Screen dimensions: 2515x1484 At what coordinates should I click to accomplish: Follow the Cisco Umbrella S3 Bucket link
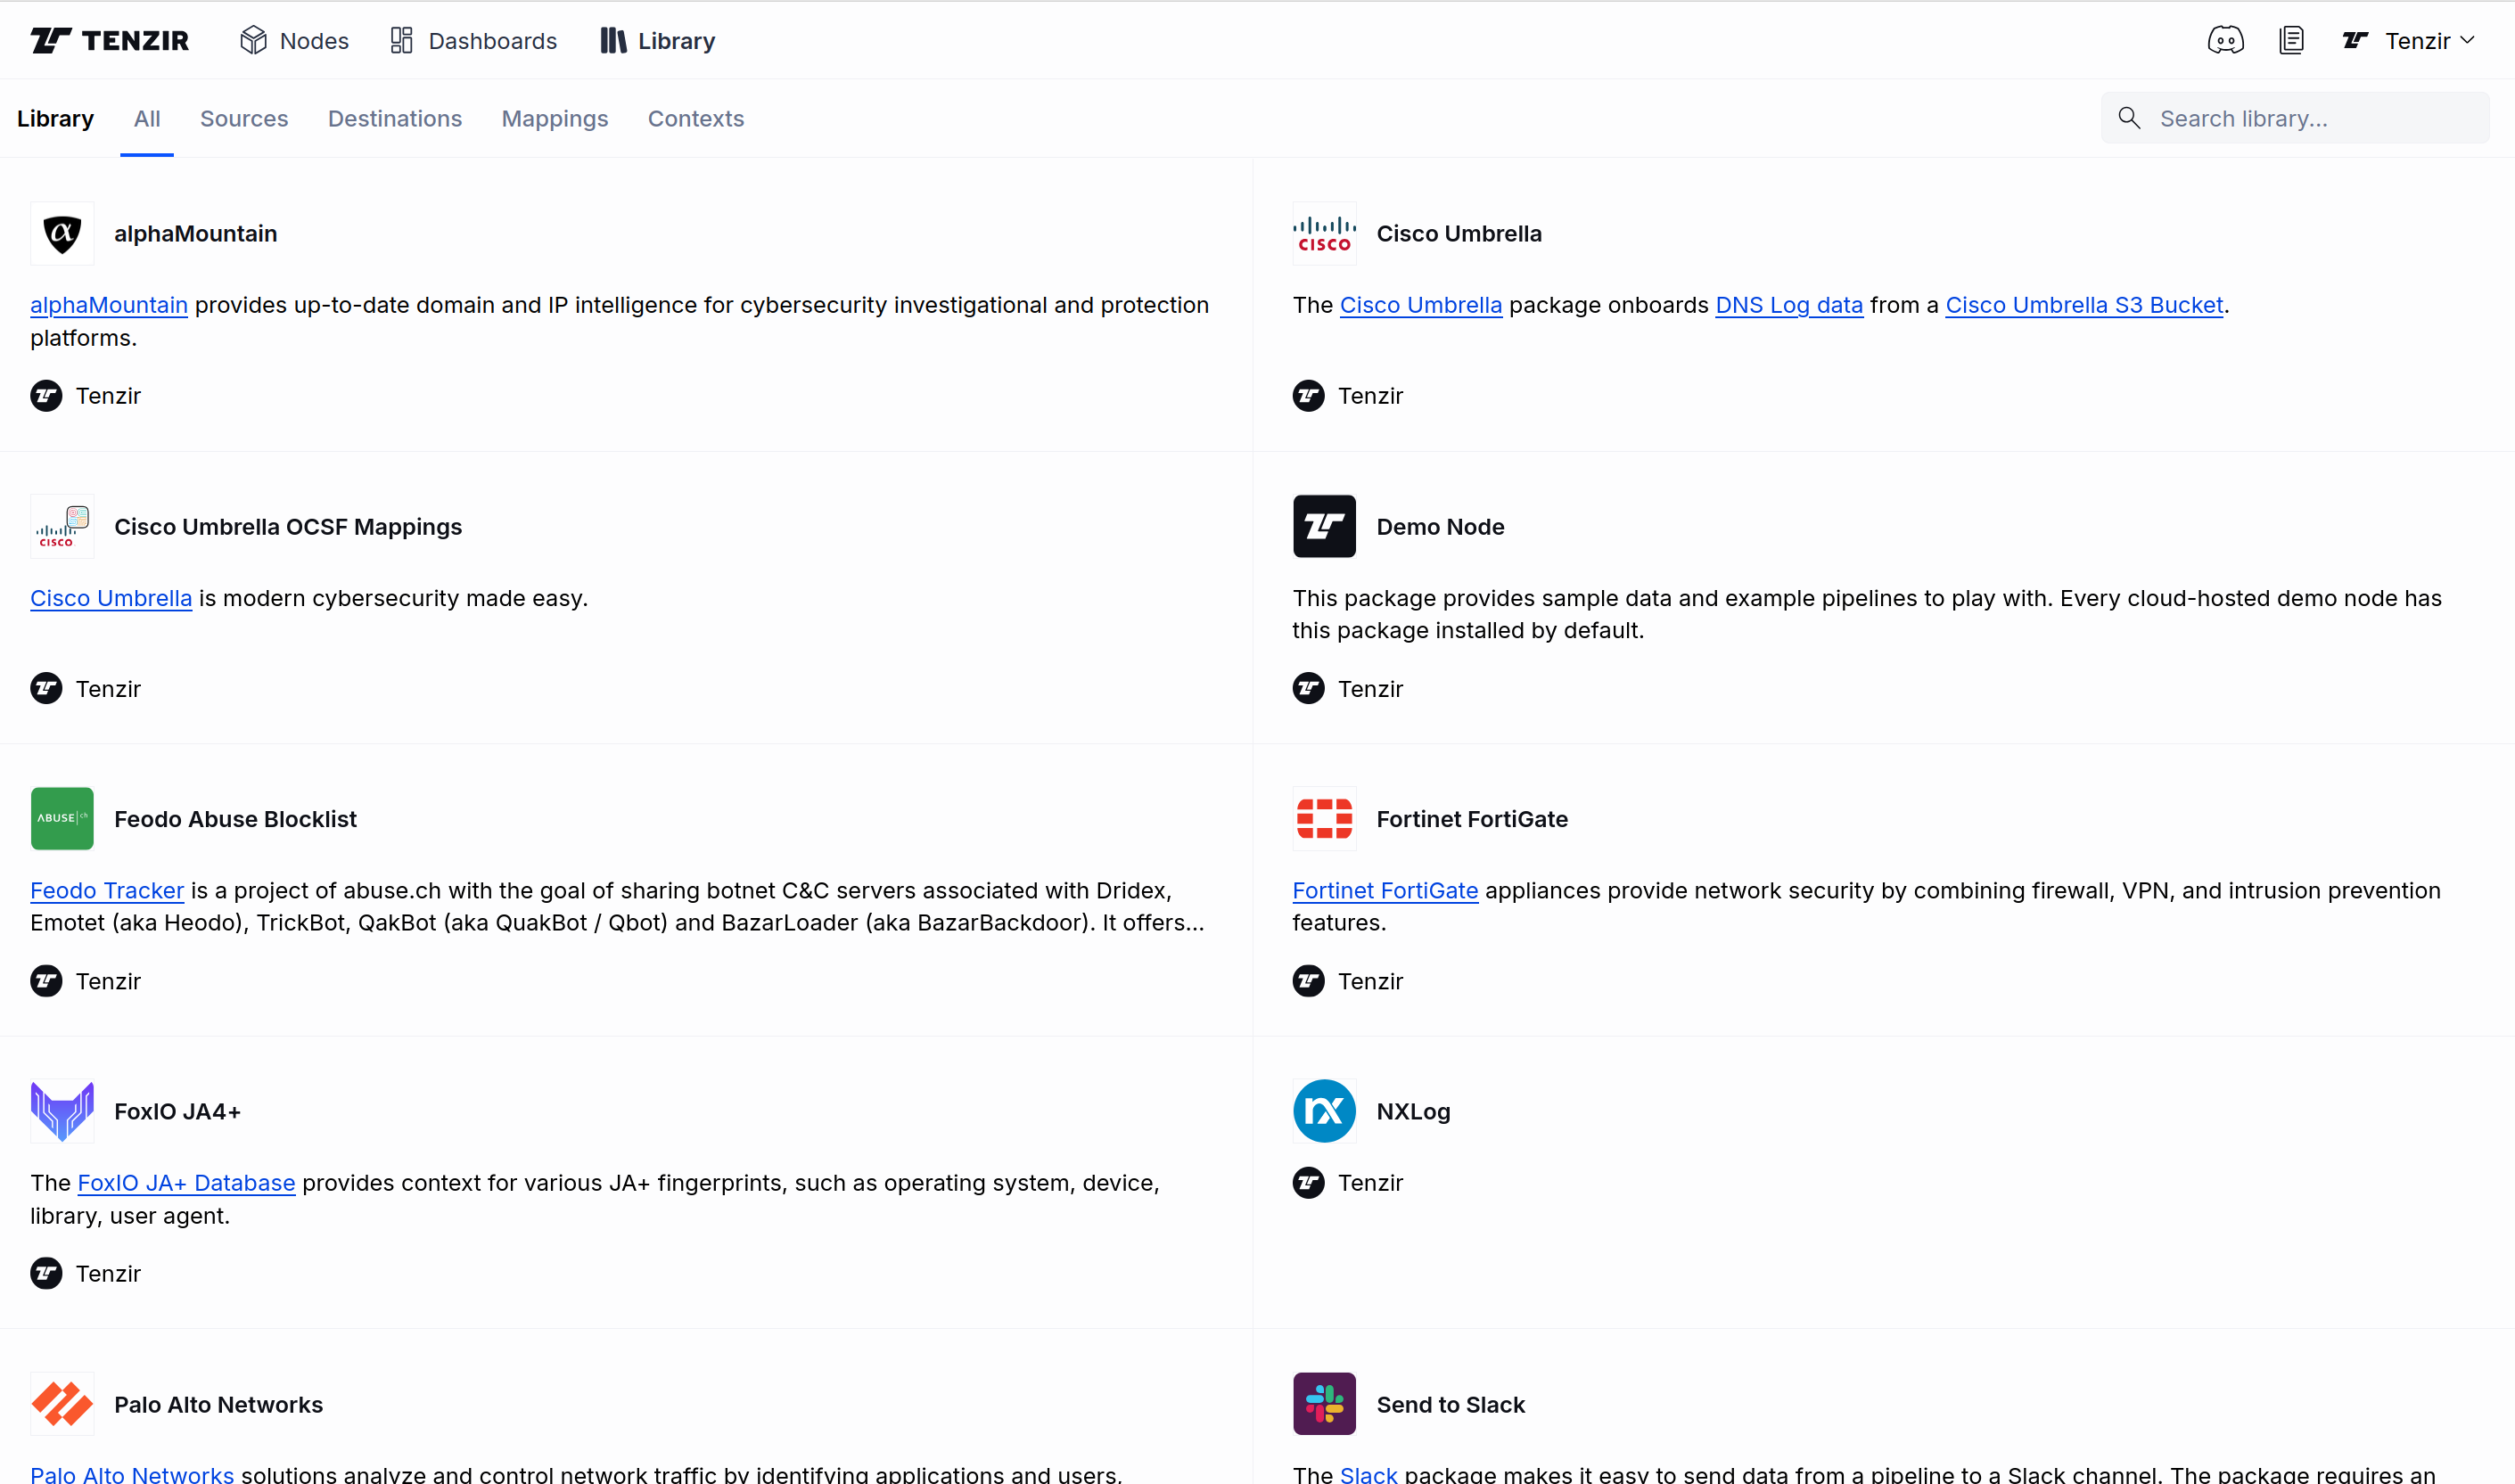click(x=2084, y=305)
